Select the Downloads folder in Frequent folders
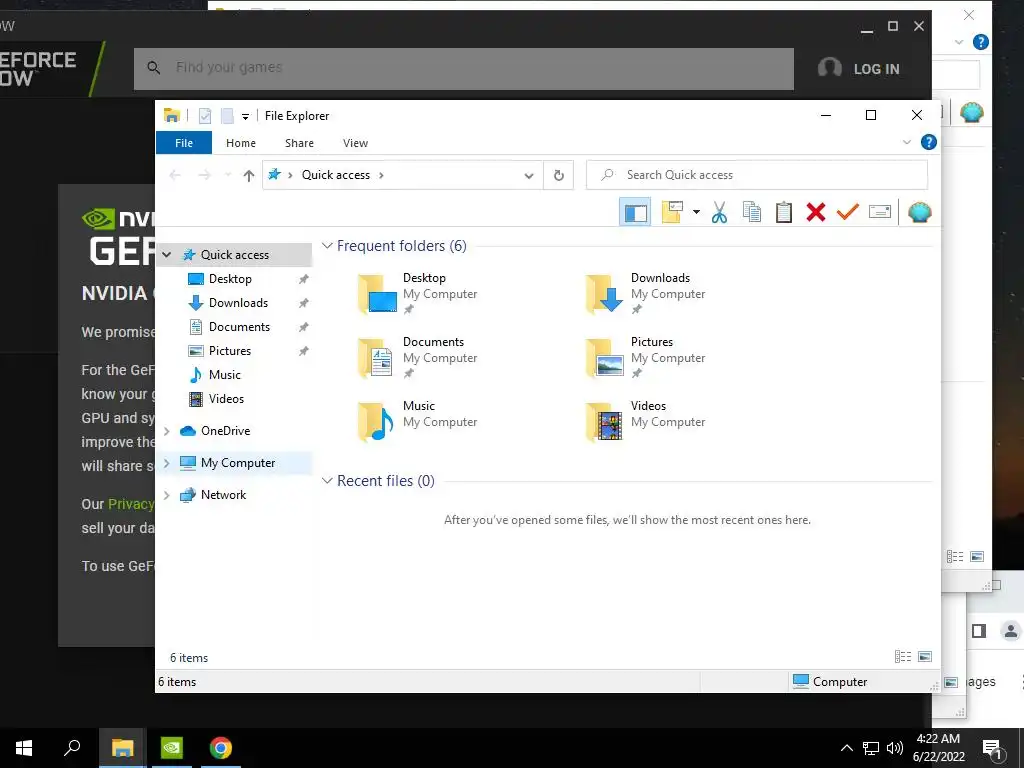Screen dimensions: 1024x768 (x=647, y=293)
